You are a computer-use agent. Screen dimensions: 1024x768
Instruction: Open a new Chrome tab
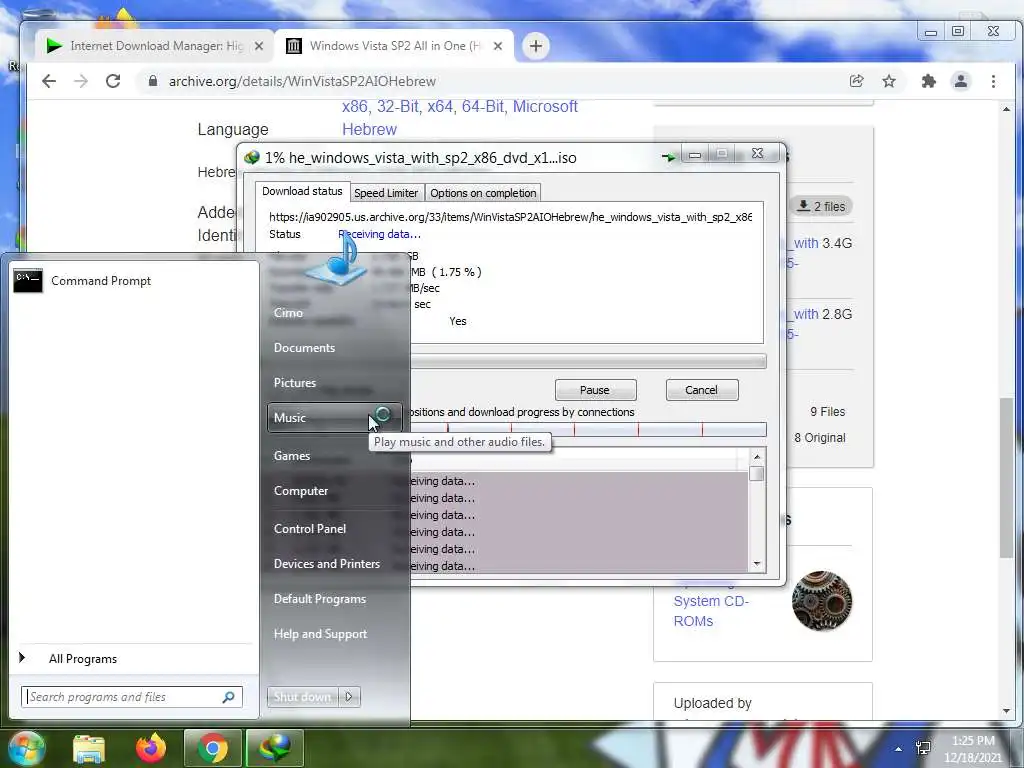pyautogui.click(x=536, y=46)
